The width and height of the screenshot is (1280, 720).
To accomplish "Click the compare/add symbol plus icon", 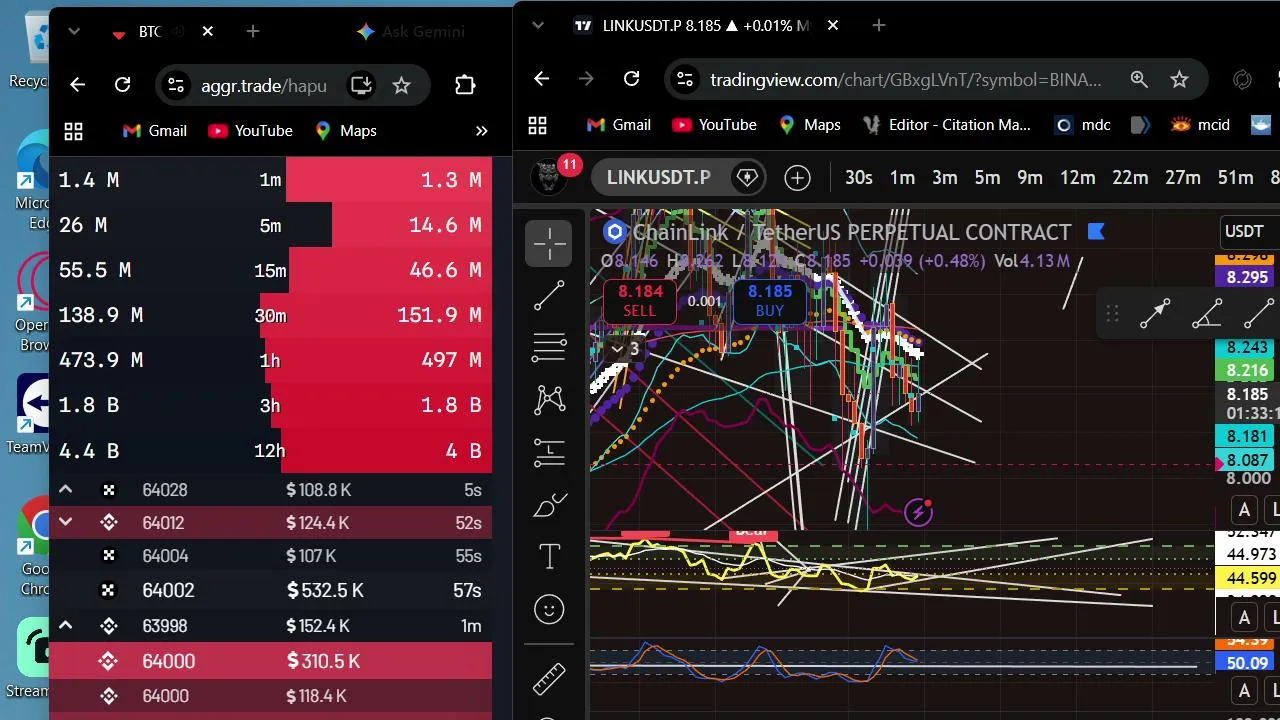I will 797,178.
